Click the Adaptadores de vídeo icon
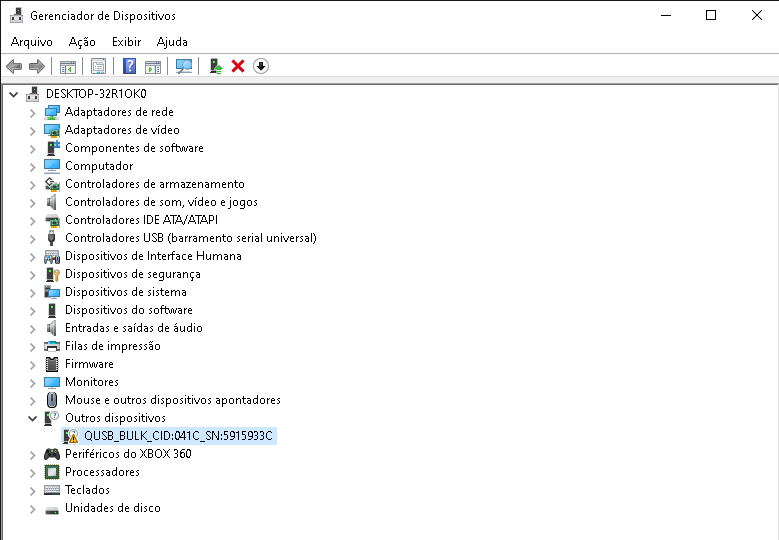 tap(52, 130)
